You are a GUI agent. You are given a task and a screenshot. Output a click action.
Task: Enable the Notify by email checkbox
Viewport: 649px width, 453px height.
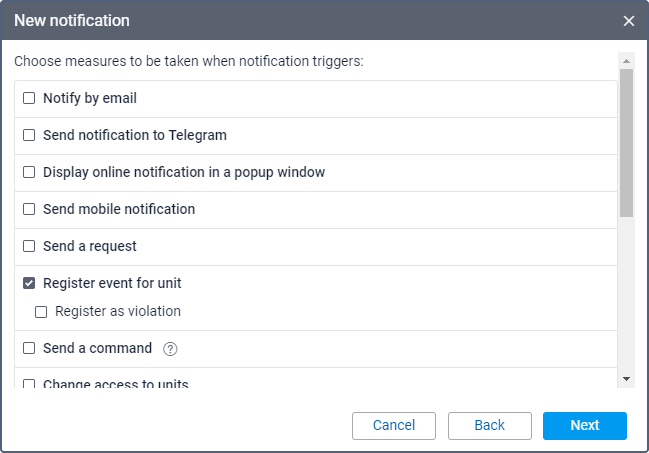pos(29,98)
